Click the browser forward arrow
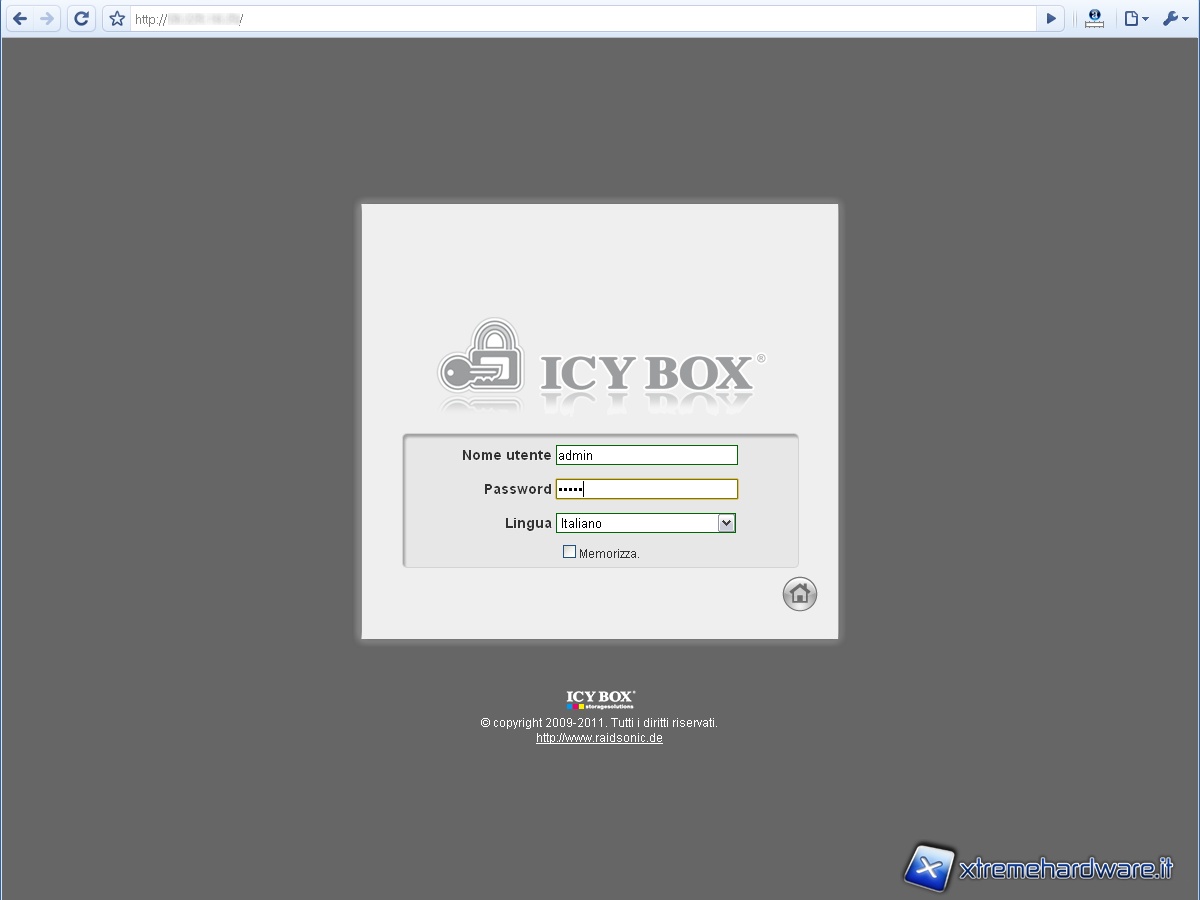This screenshot has width=1200, height=900. [46, 18]
